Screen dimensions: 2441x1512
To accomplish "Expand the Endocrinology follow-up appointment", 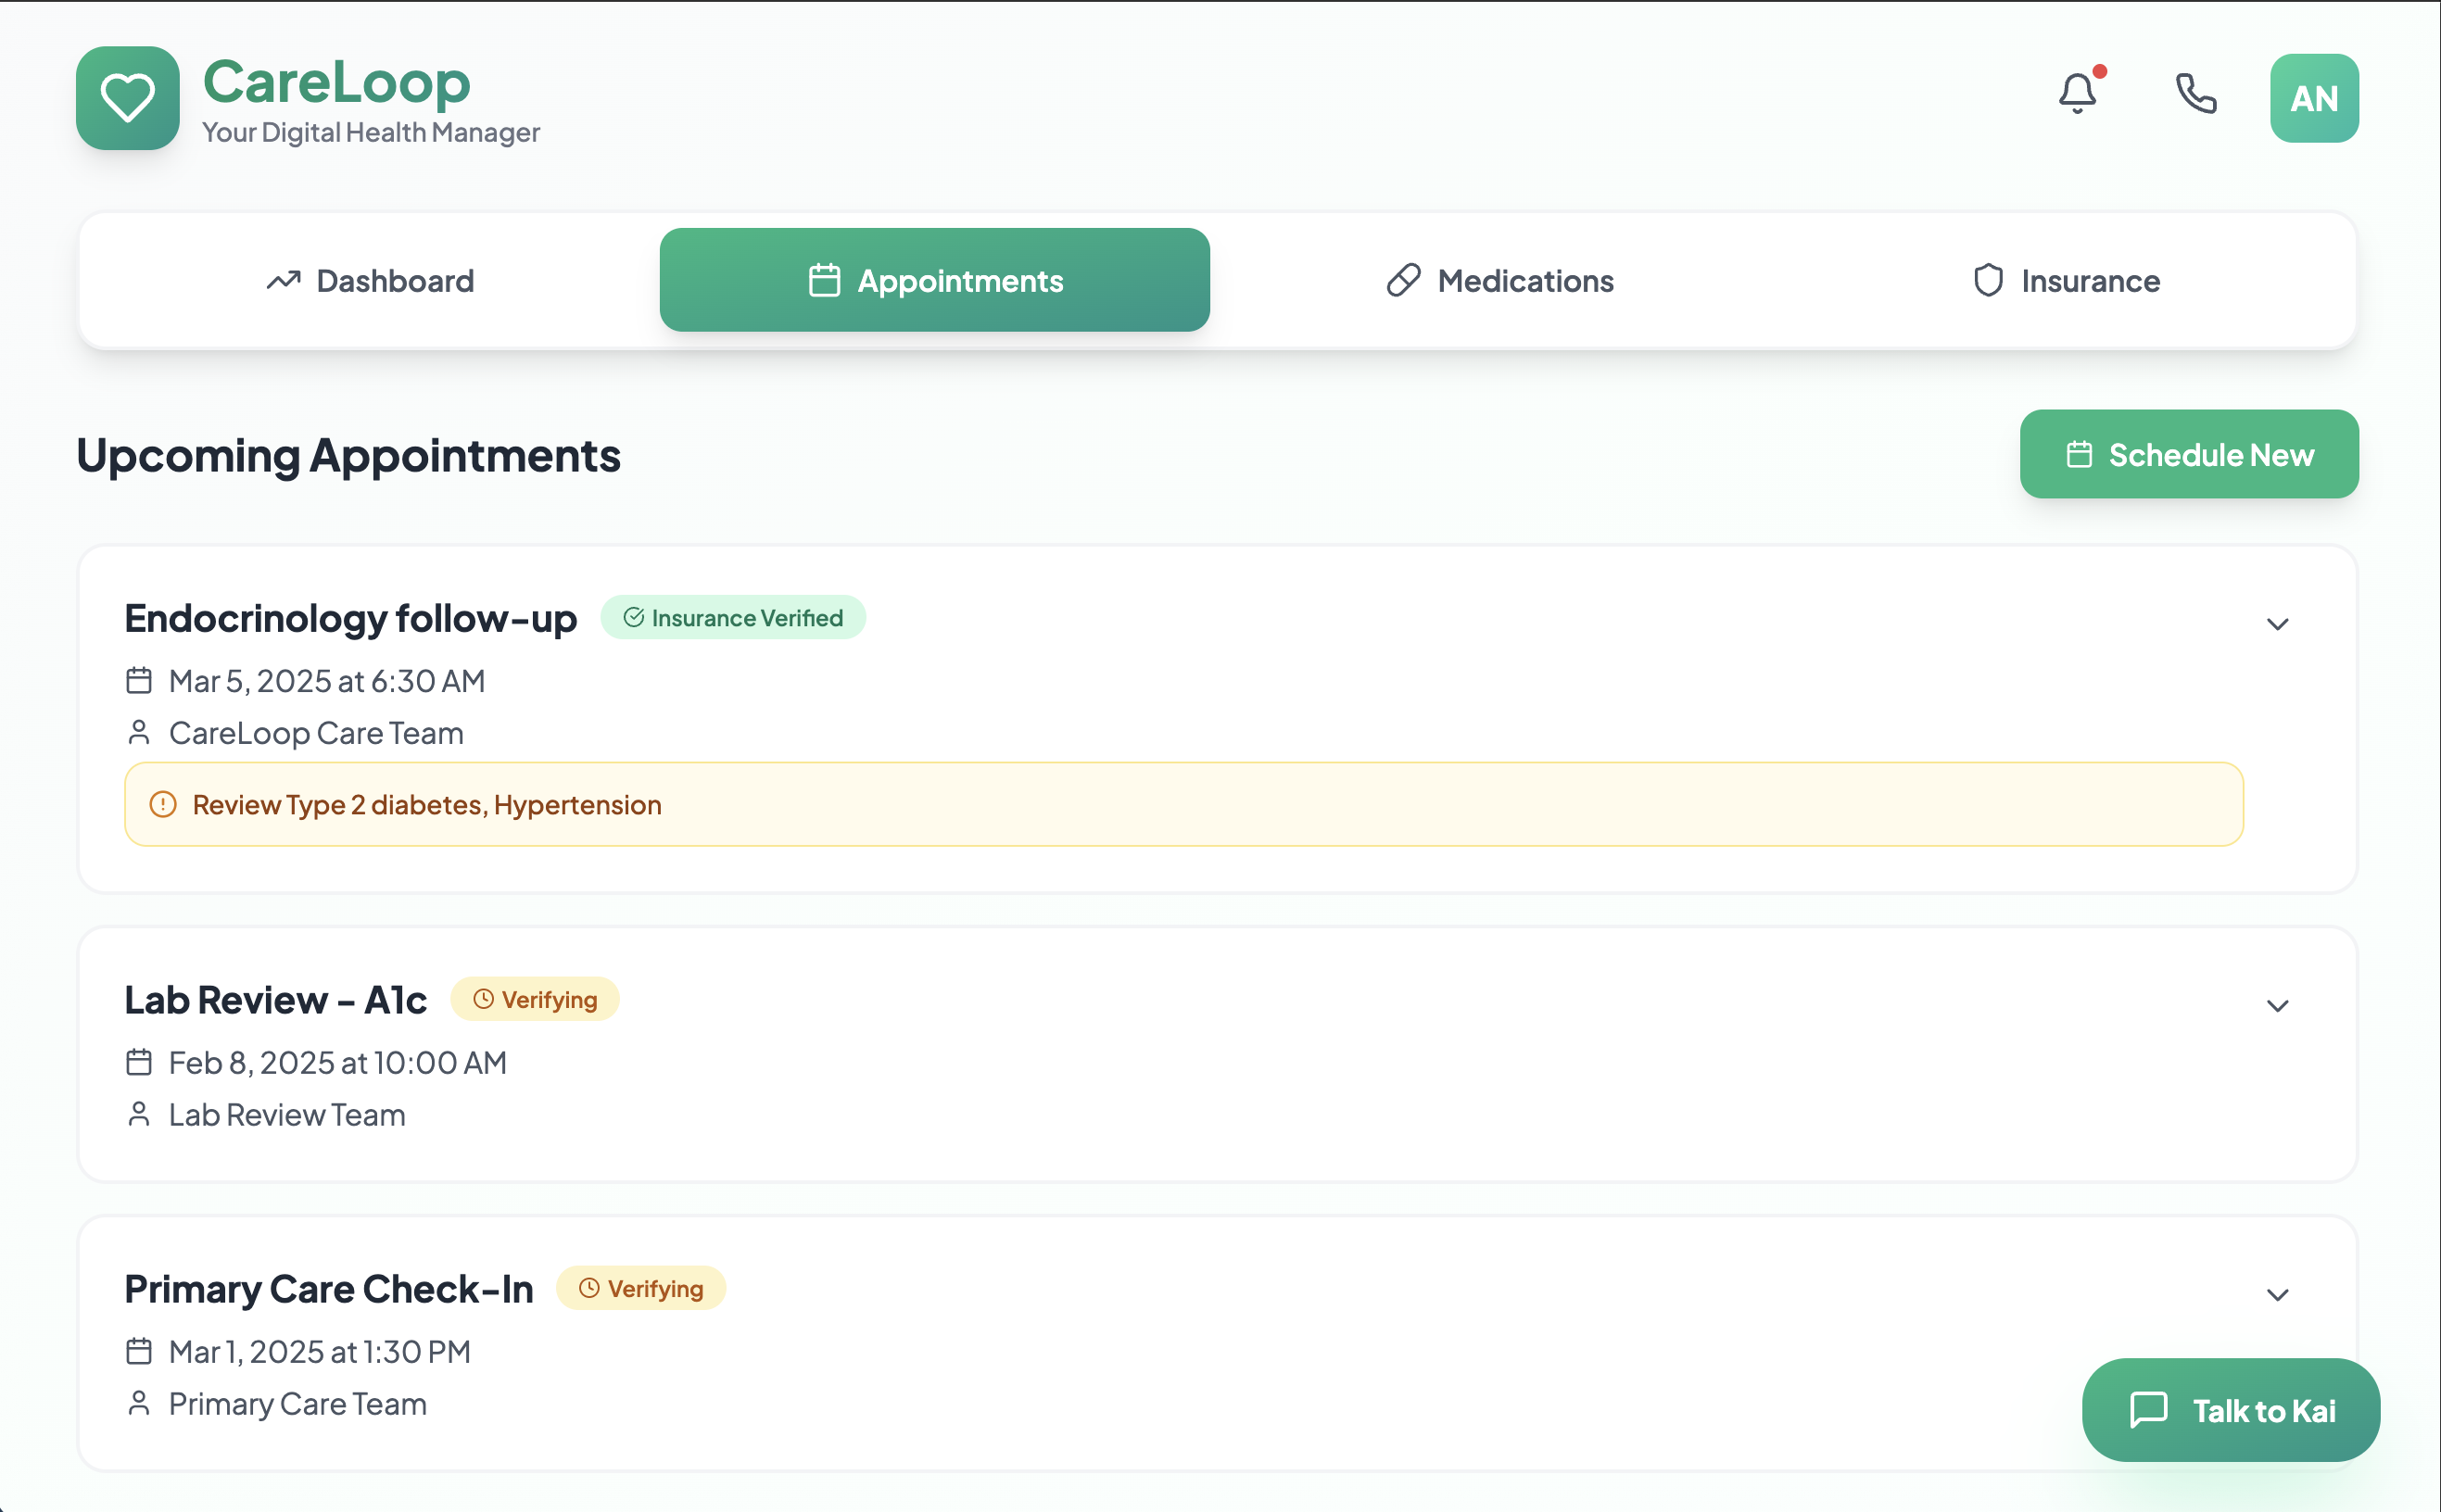I will (x=2277, y=624).
